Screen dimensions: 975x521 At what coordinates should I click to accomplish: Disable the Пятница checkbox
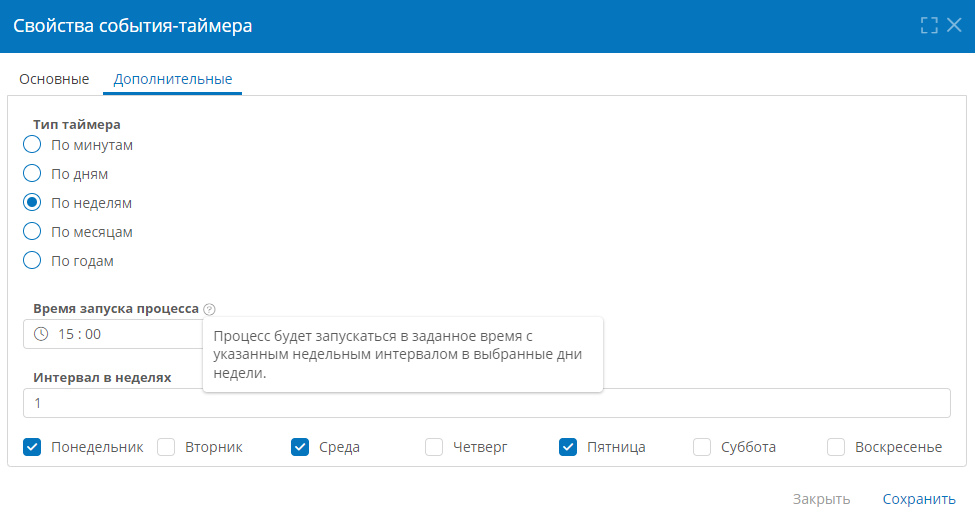tap(568, 447)
